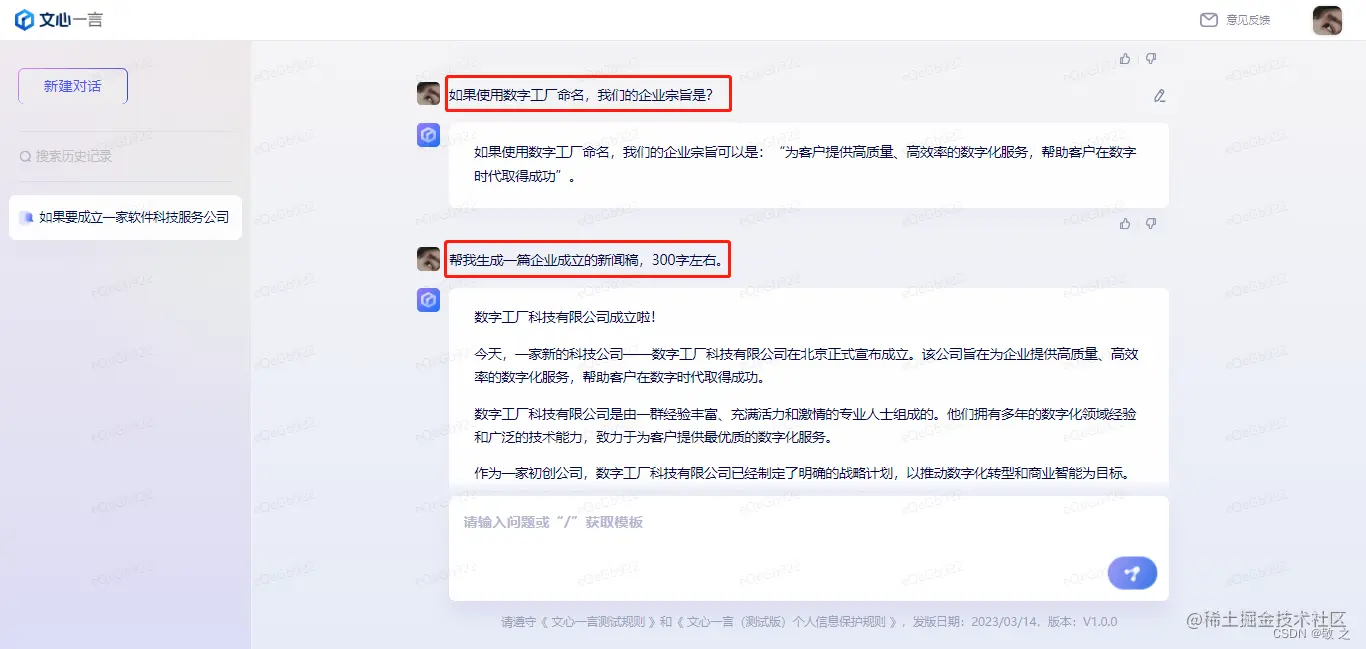Click the send message arrow button
The image size is (1366, 649).
tap(1132, 573)
